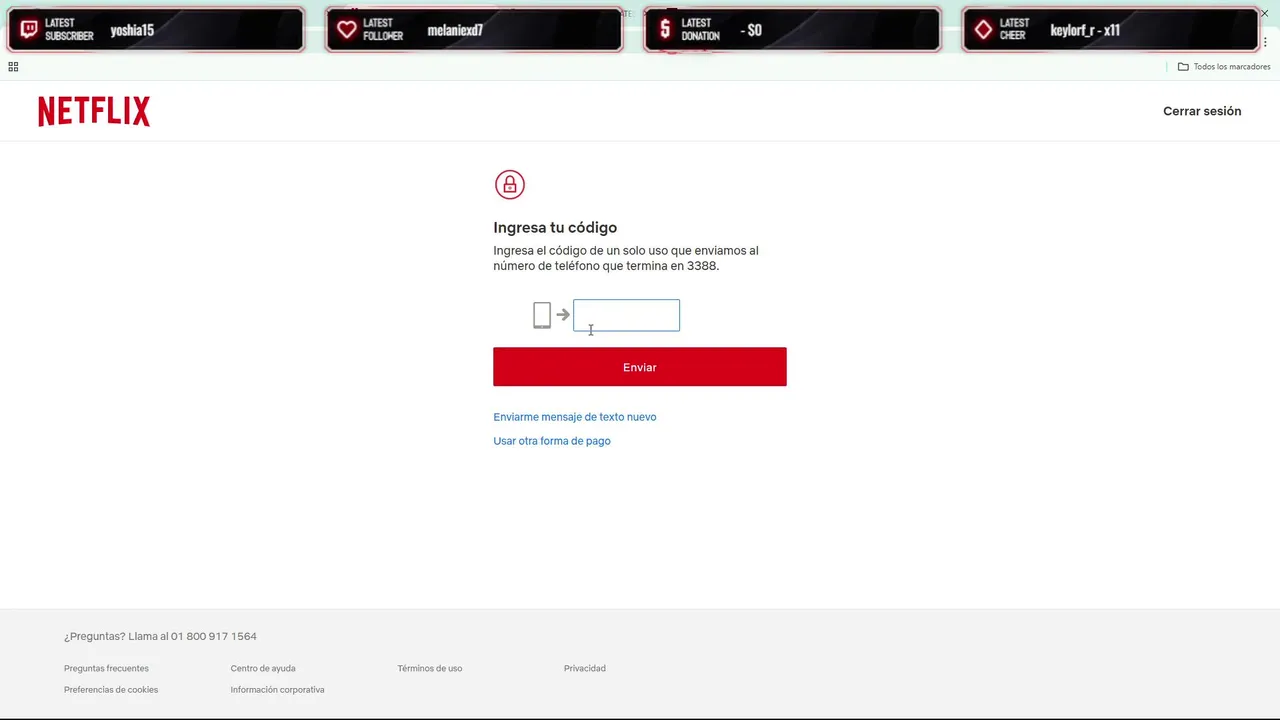Open Centro de ayuda footer link
The width and height of the screenshot is (1280, 720).
point(263,668)
